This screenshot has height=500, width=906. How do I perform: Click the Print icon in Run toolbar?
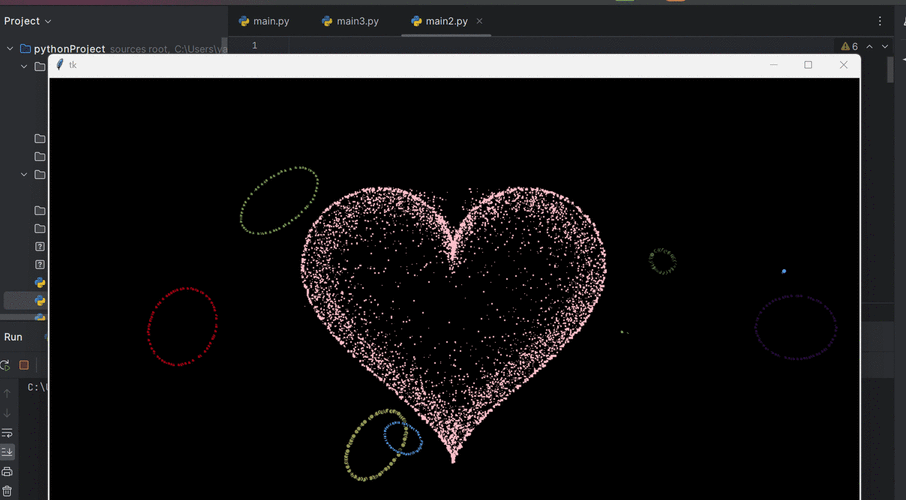(x=7, y=471)
